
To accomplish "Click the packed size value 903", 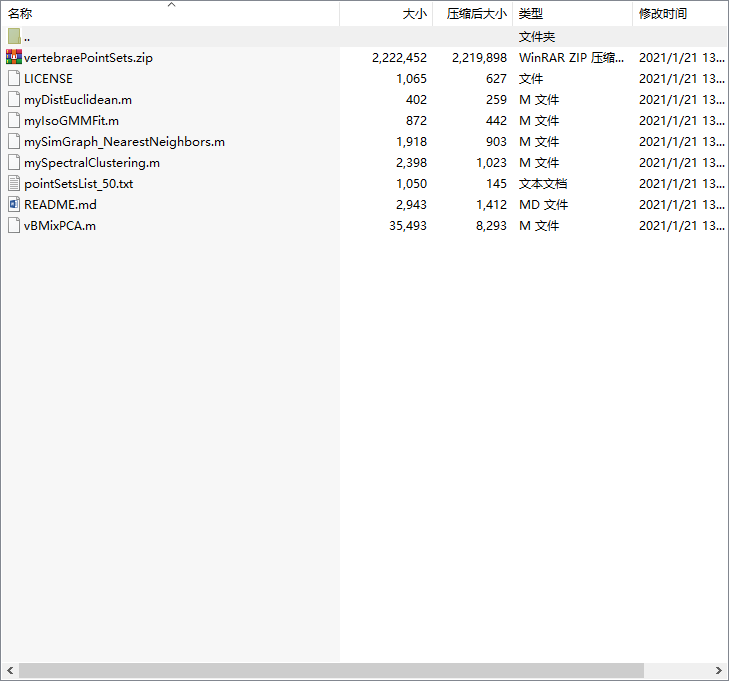I will [x=496, y=141].
